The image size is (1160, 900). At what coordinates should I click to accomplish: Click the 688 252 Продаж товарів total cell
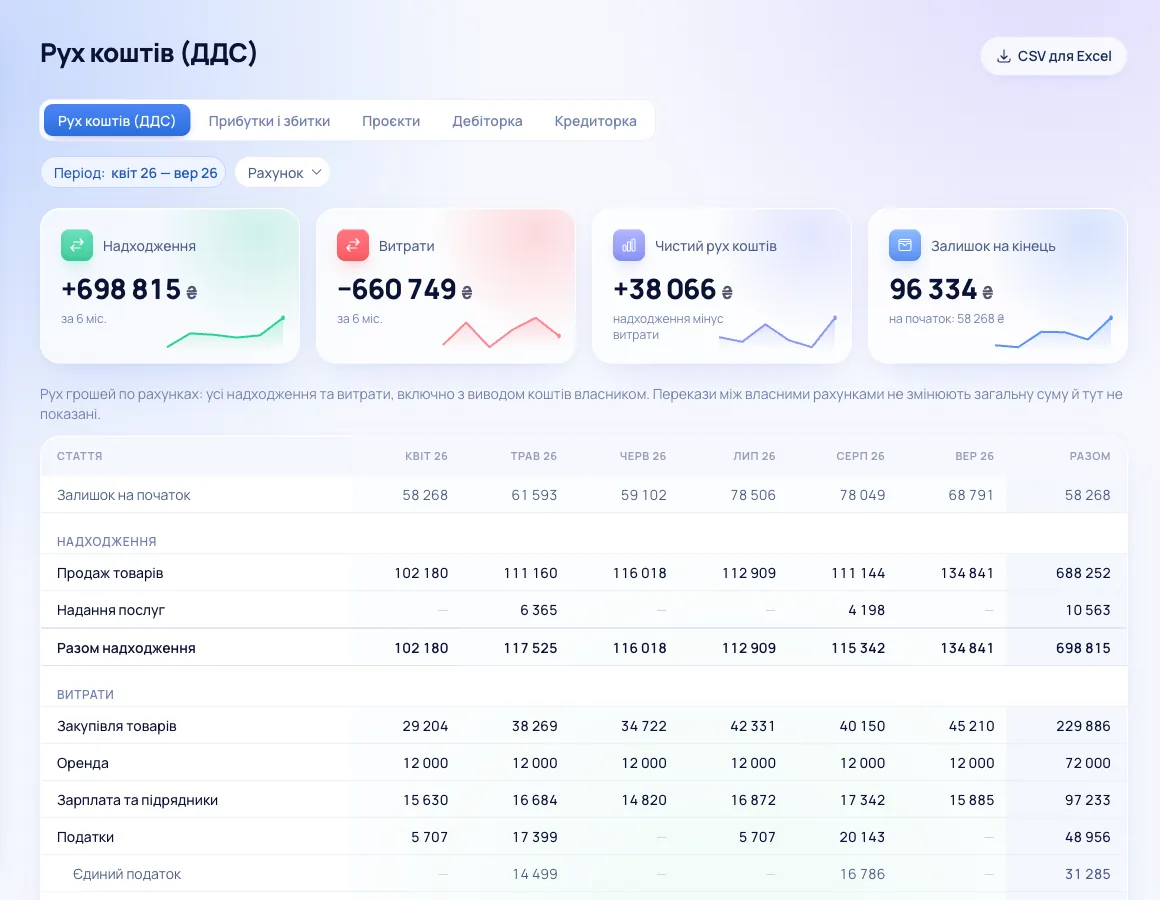(1083, 573)
